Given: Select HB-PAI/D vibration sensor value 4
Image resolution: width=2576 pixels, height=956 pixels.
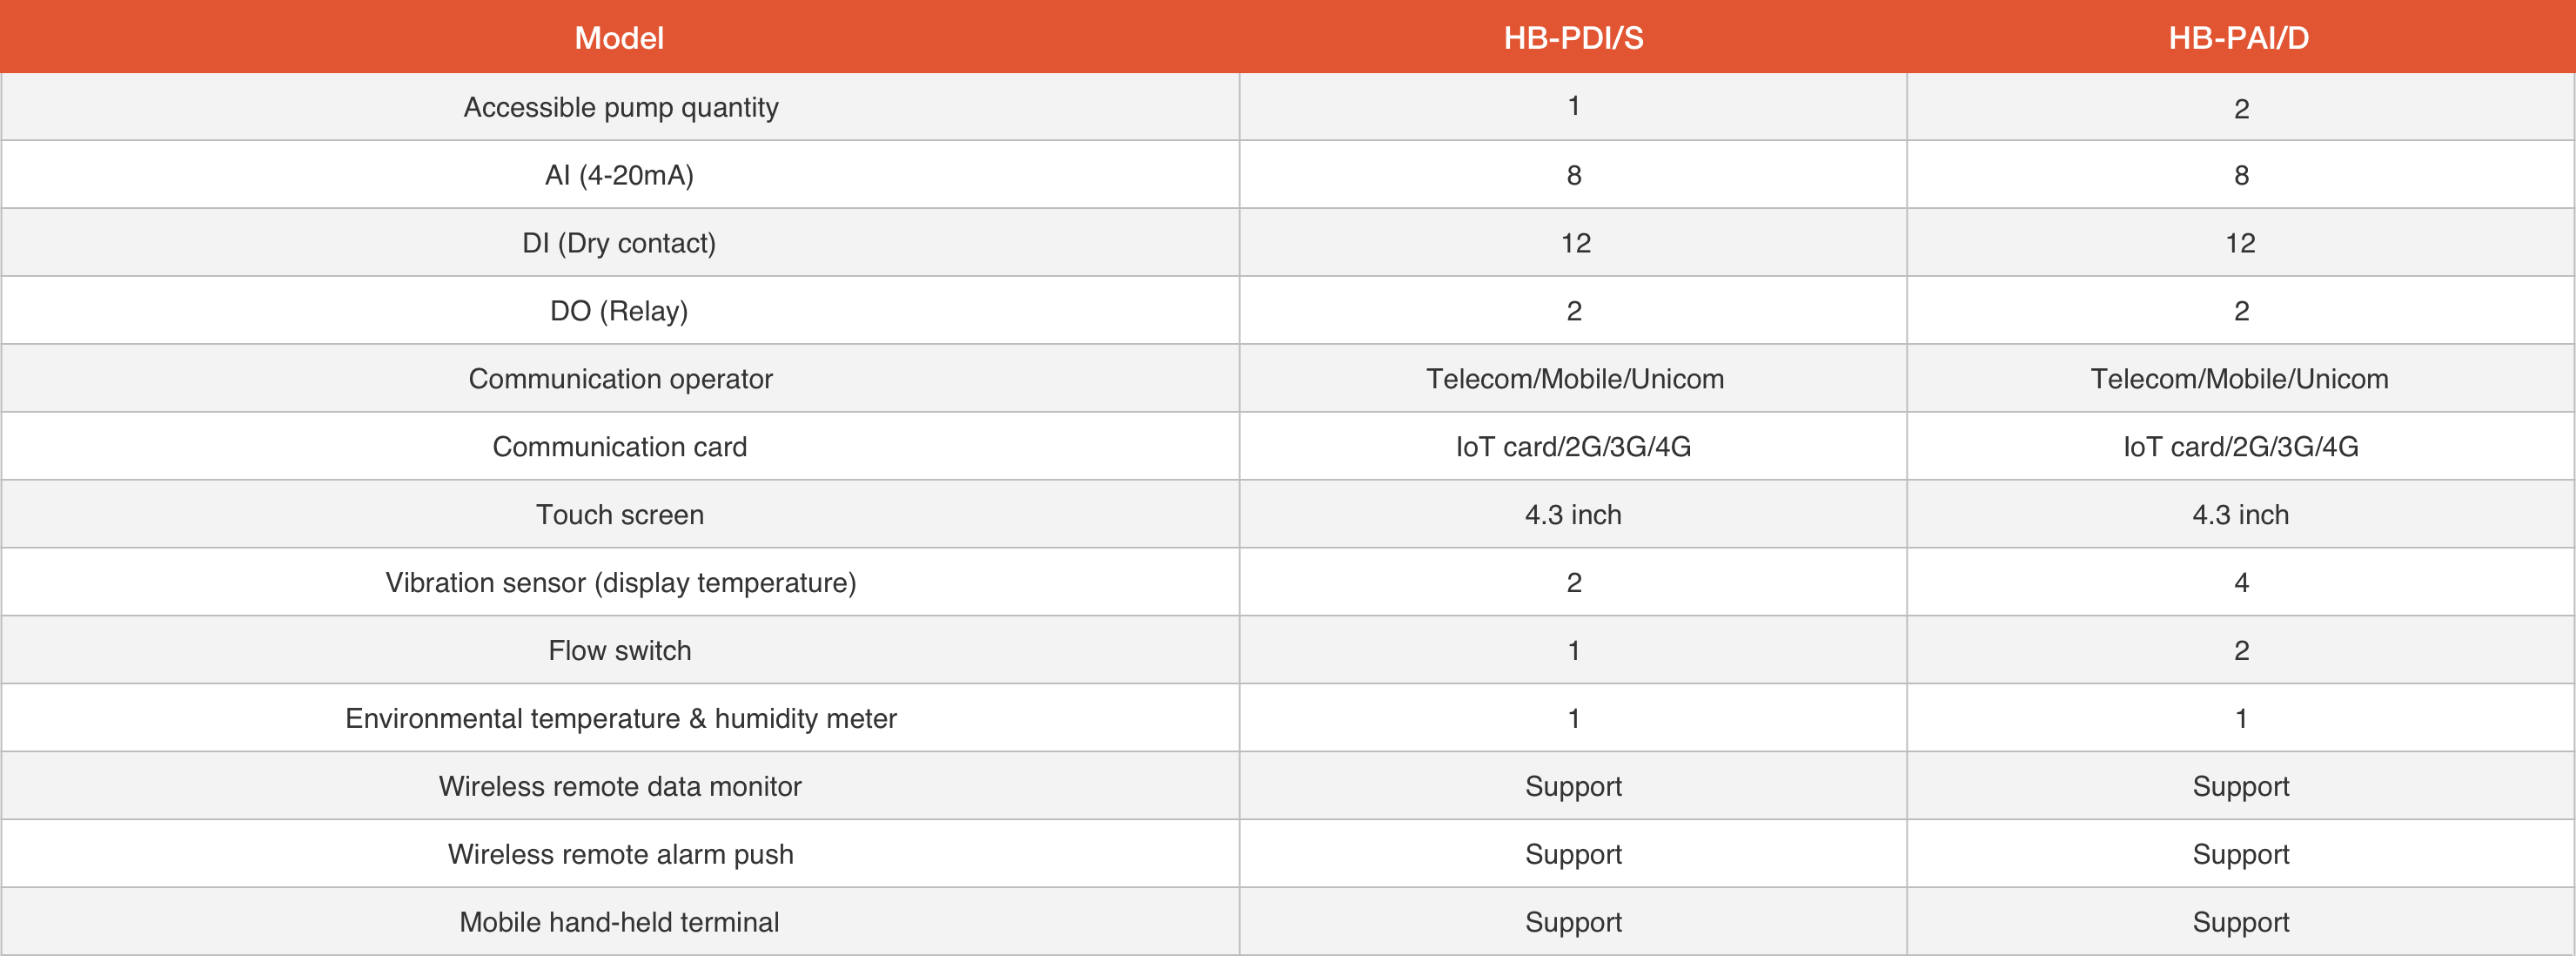Looking at the screenshot, I should [x=2241, y=583].
